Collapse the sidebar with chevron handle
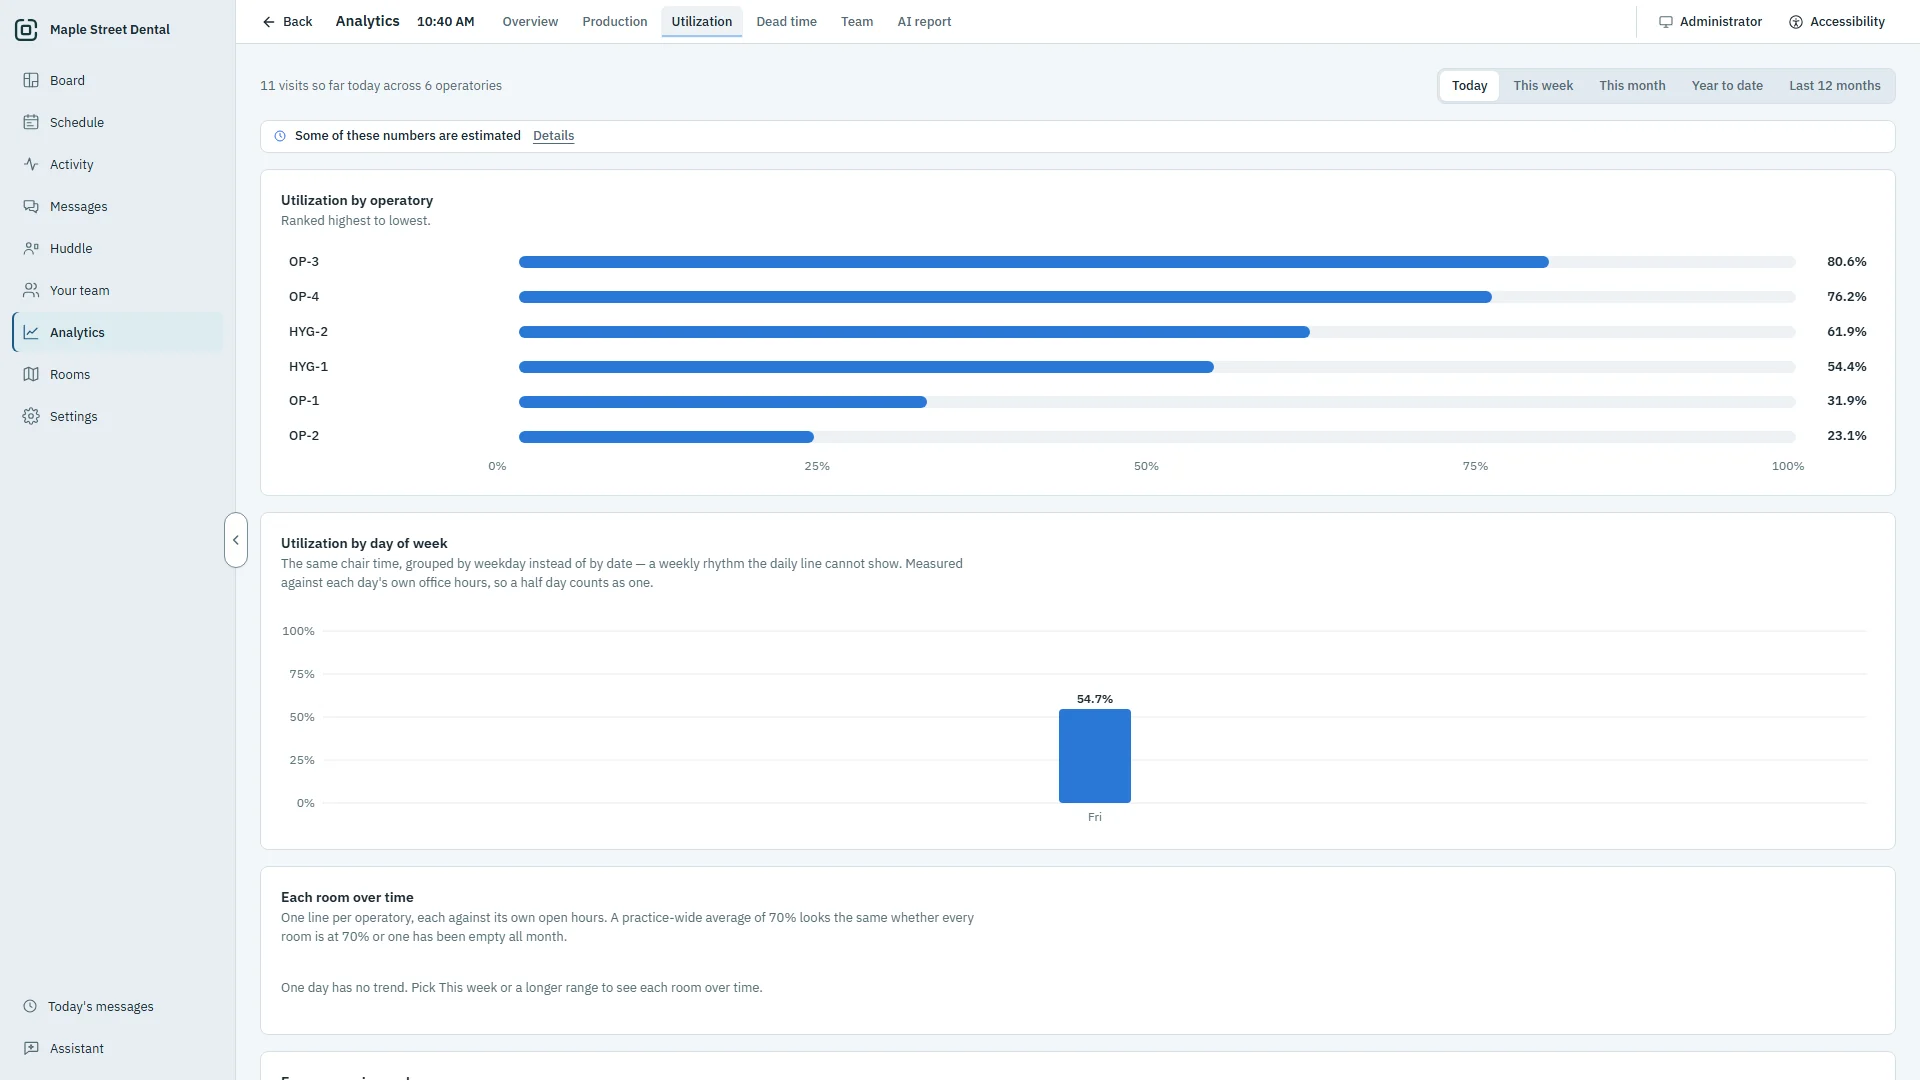The width and height of the screenshot is (1920, 1080). (x=236, y=540)
